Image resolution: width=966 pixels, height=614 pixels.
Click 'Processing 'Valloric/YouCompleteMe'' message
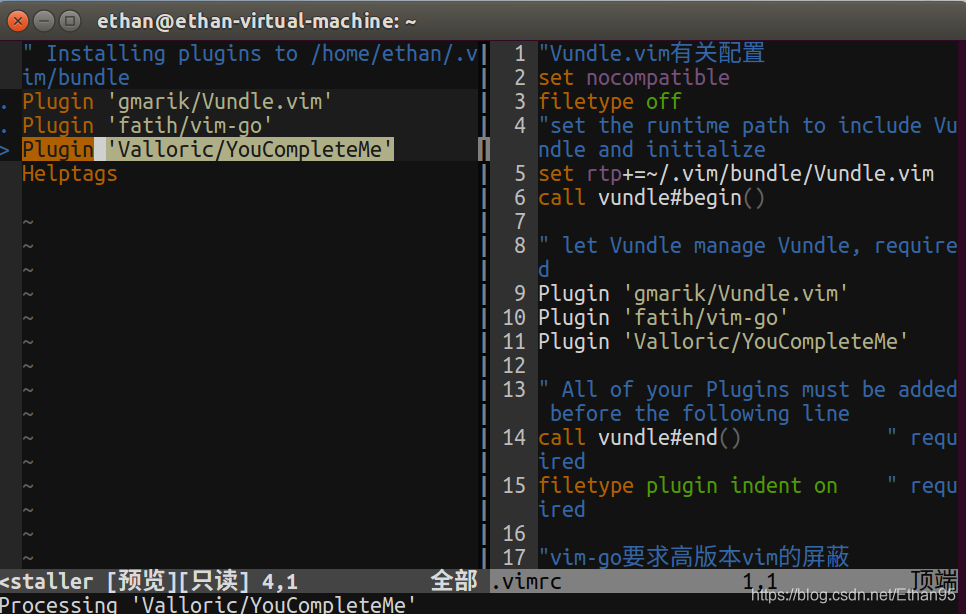(208, 604)
